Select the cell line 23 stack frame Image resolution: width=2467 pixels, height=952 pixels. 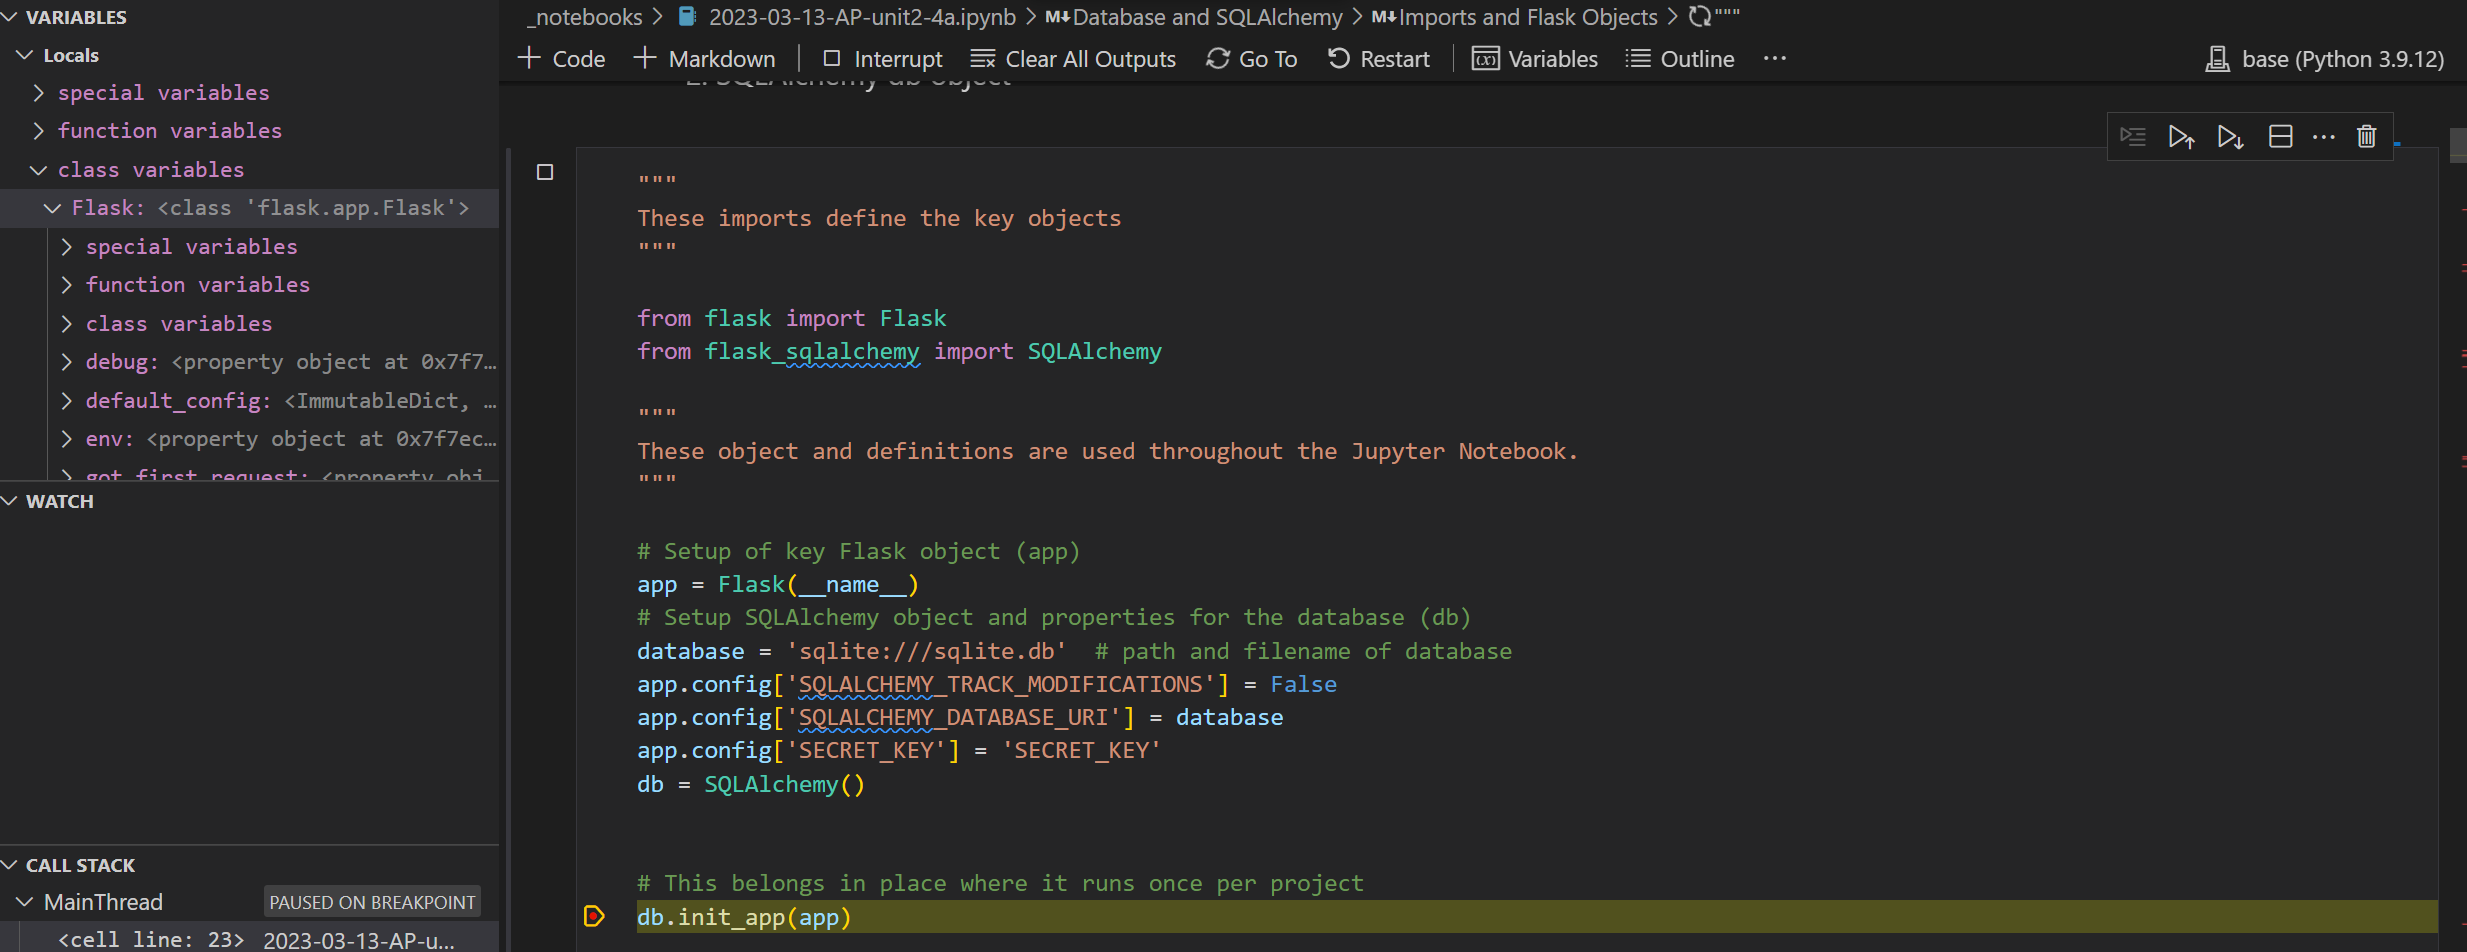point(249,940)
